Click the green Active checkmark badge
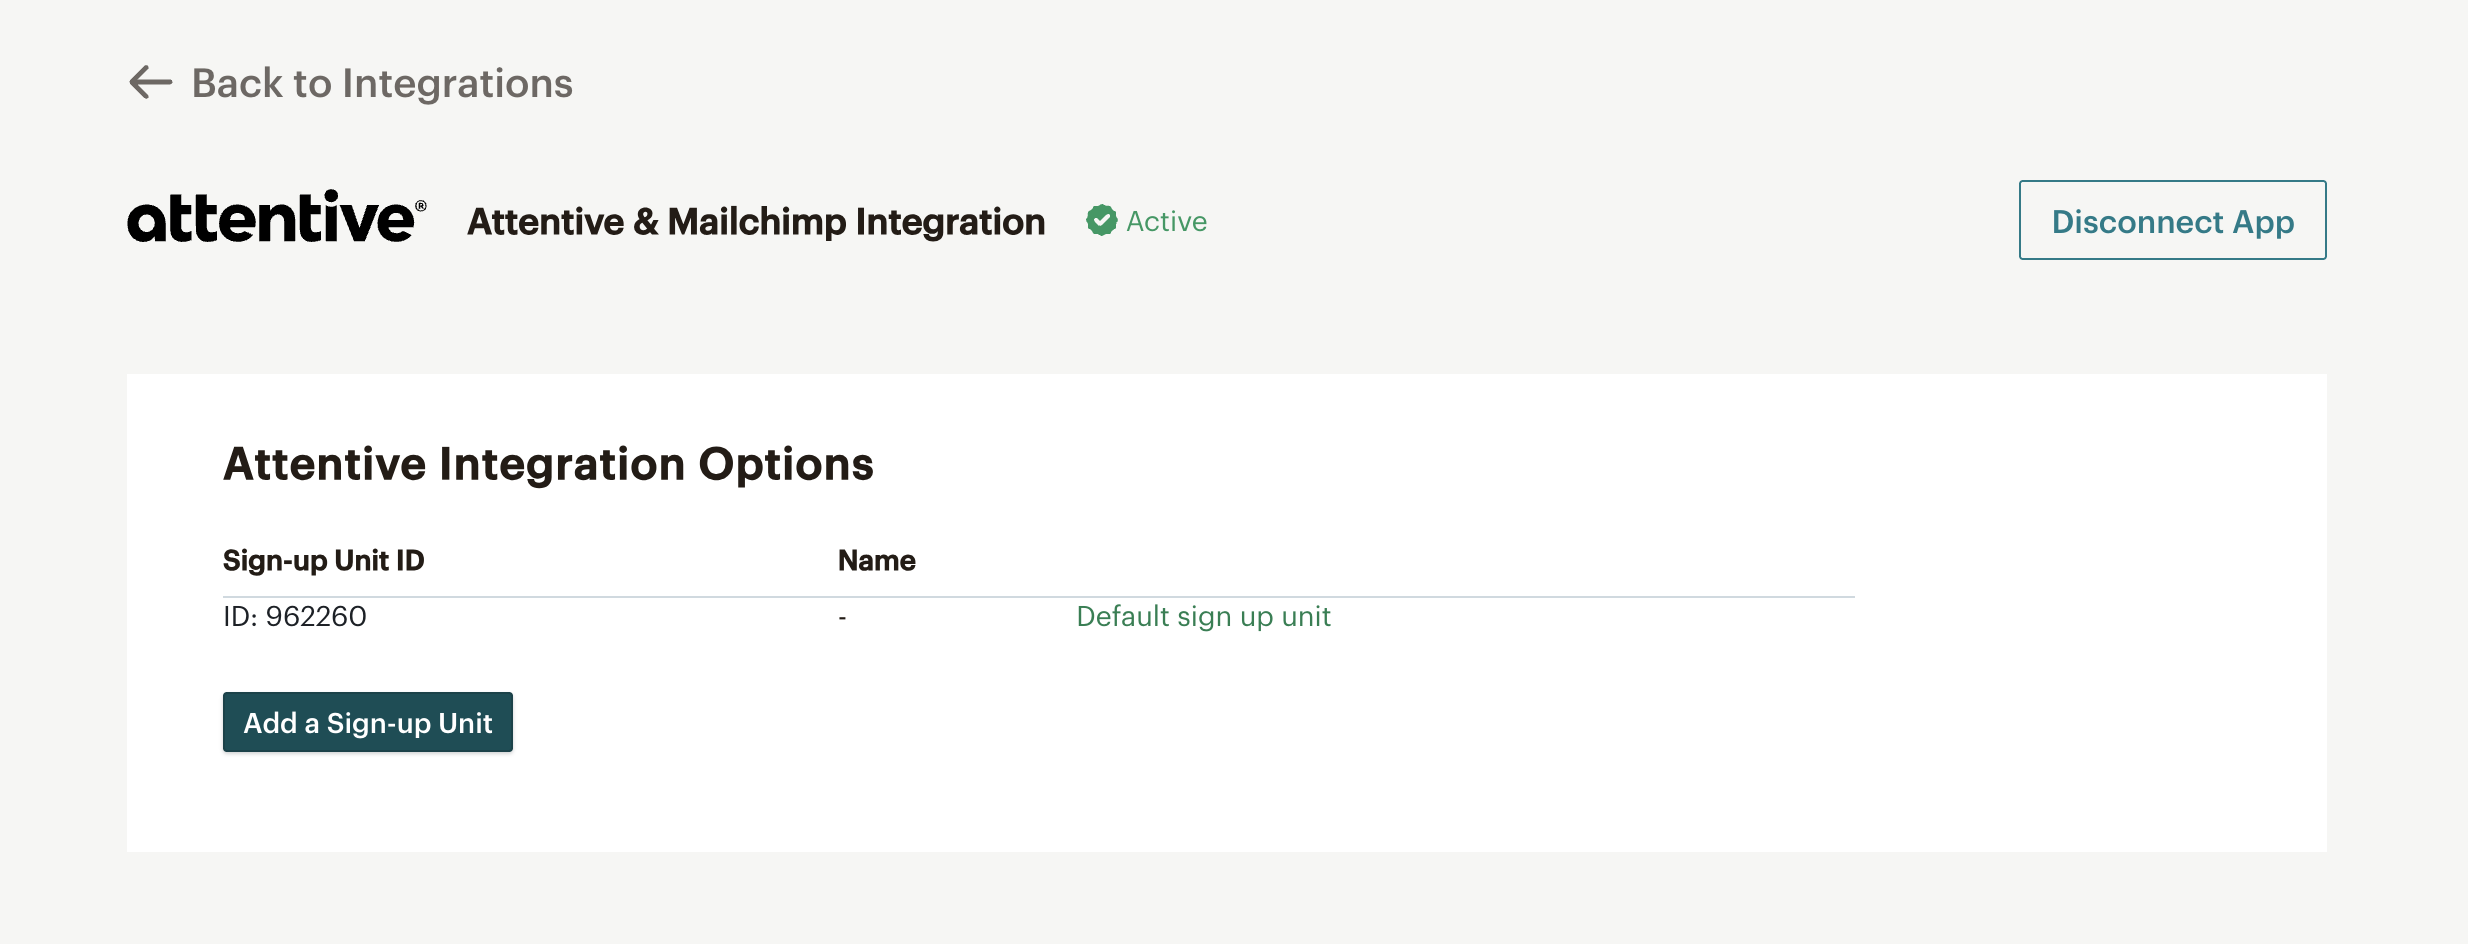Image resolution: width=2468 pixels, height=944 pixels. 1101,220
